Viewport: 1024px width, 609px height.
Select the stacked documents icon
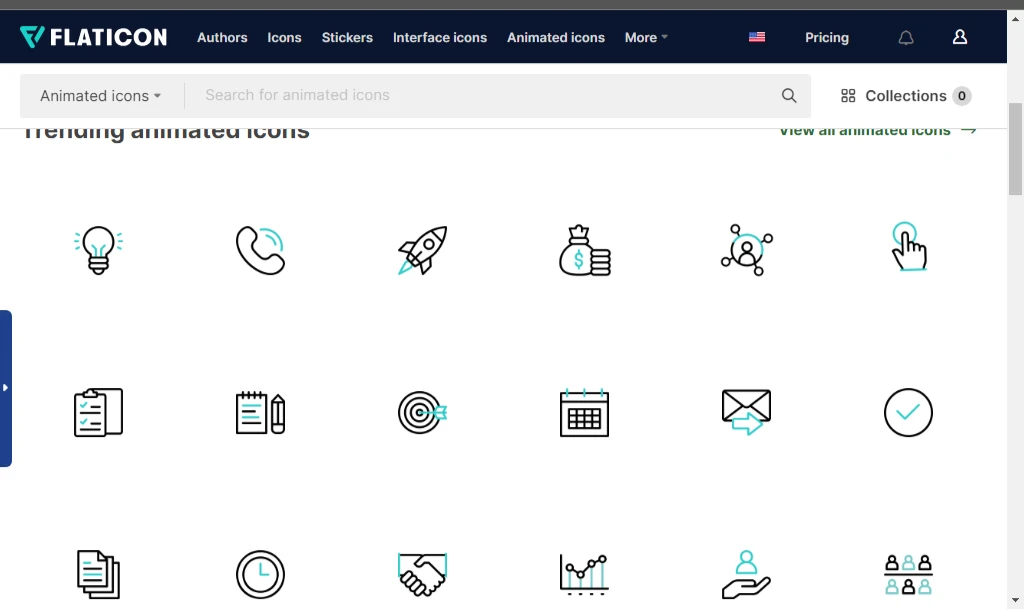tap(99, 574)
